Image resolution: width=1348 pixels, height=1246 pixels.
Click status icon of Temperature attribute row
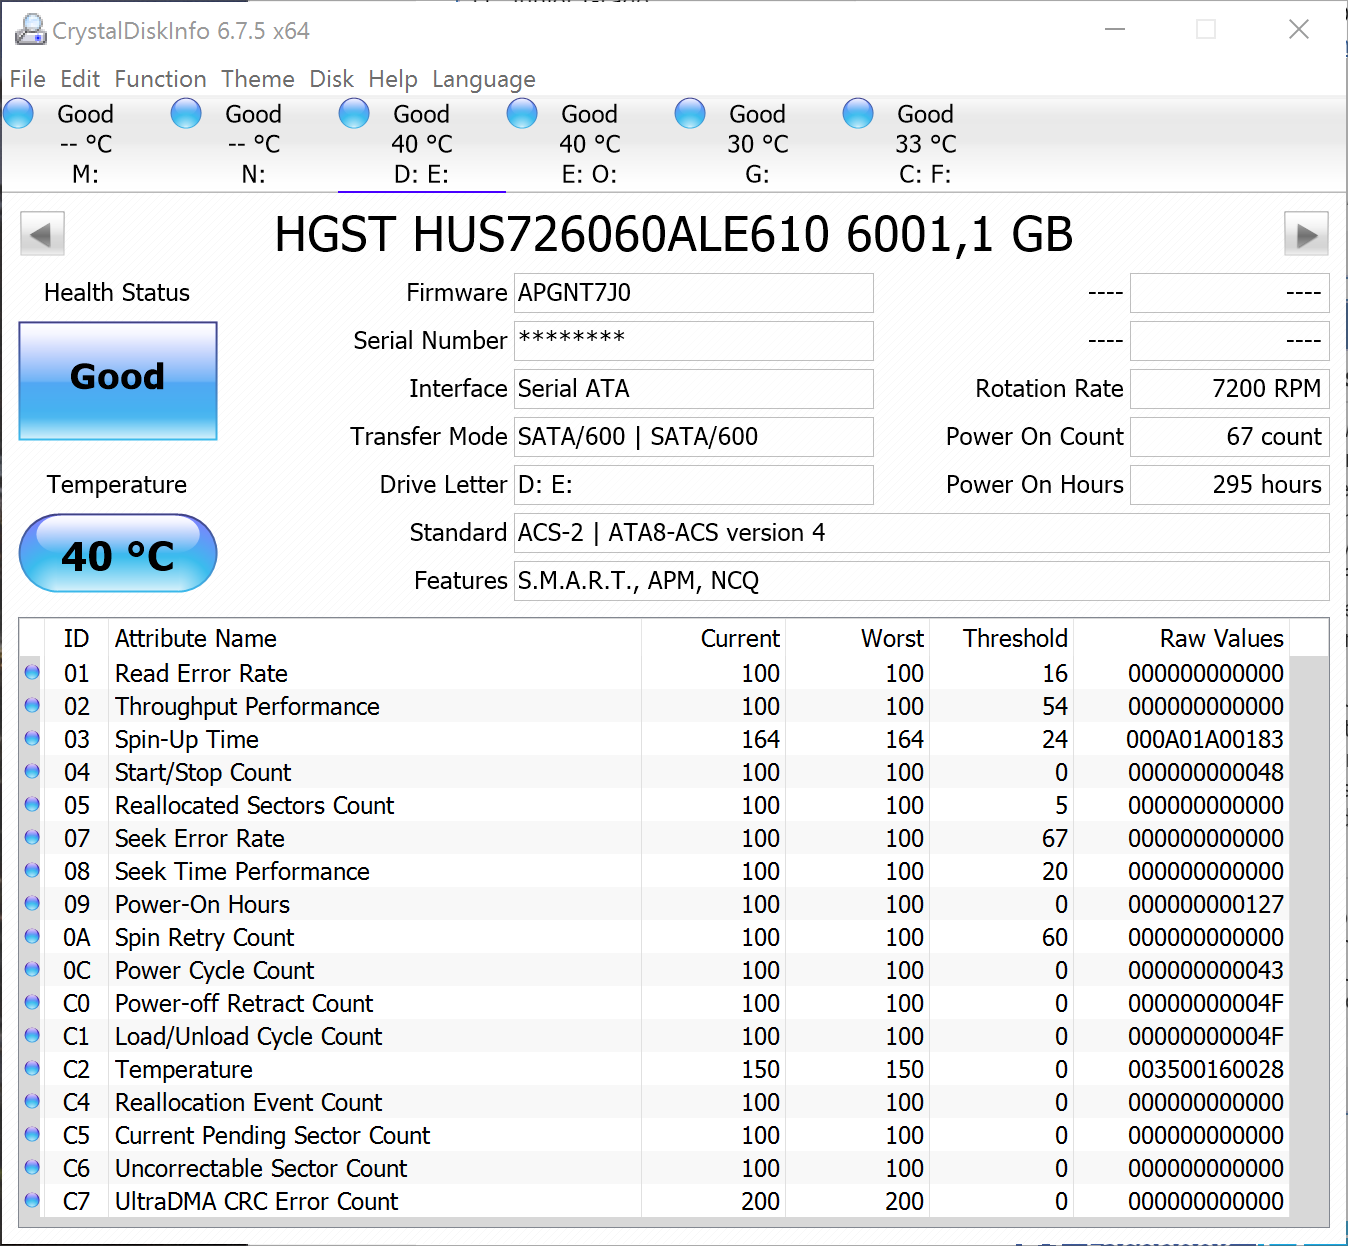[32, 1069]
